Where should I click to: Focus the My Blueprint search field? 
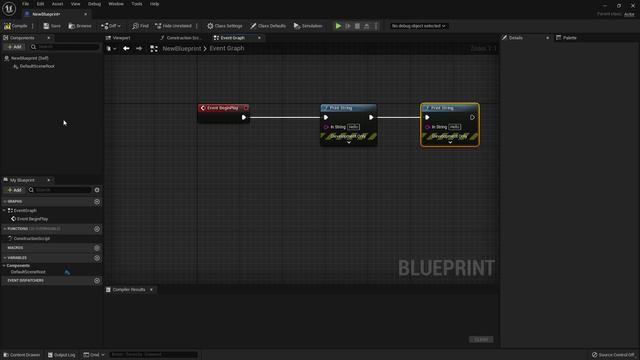(60, 190)
